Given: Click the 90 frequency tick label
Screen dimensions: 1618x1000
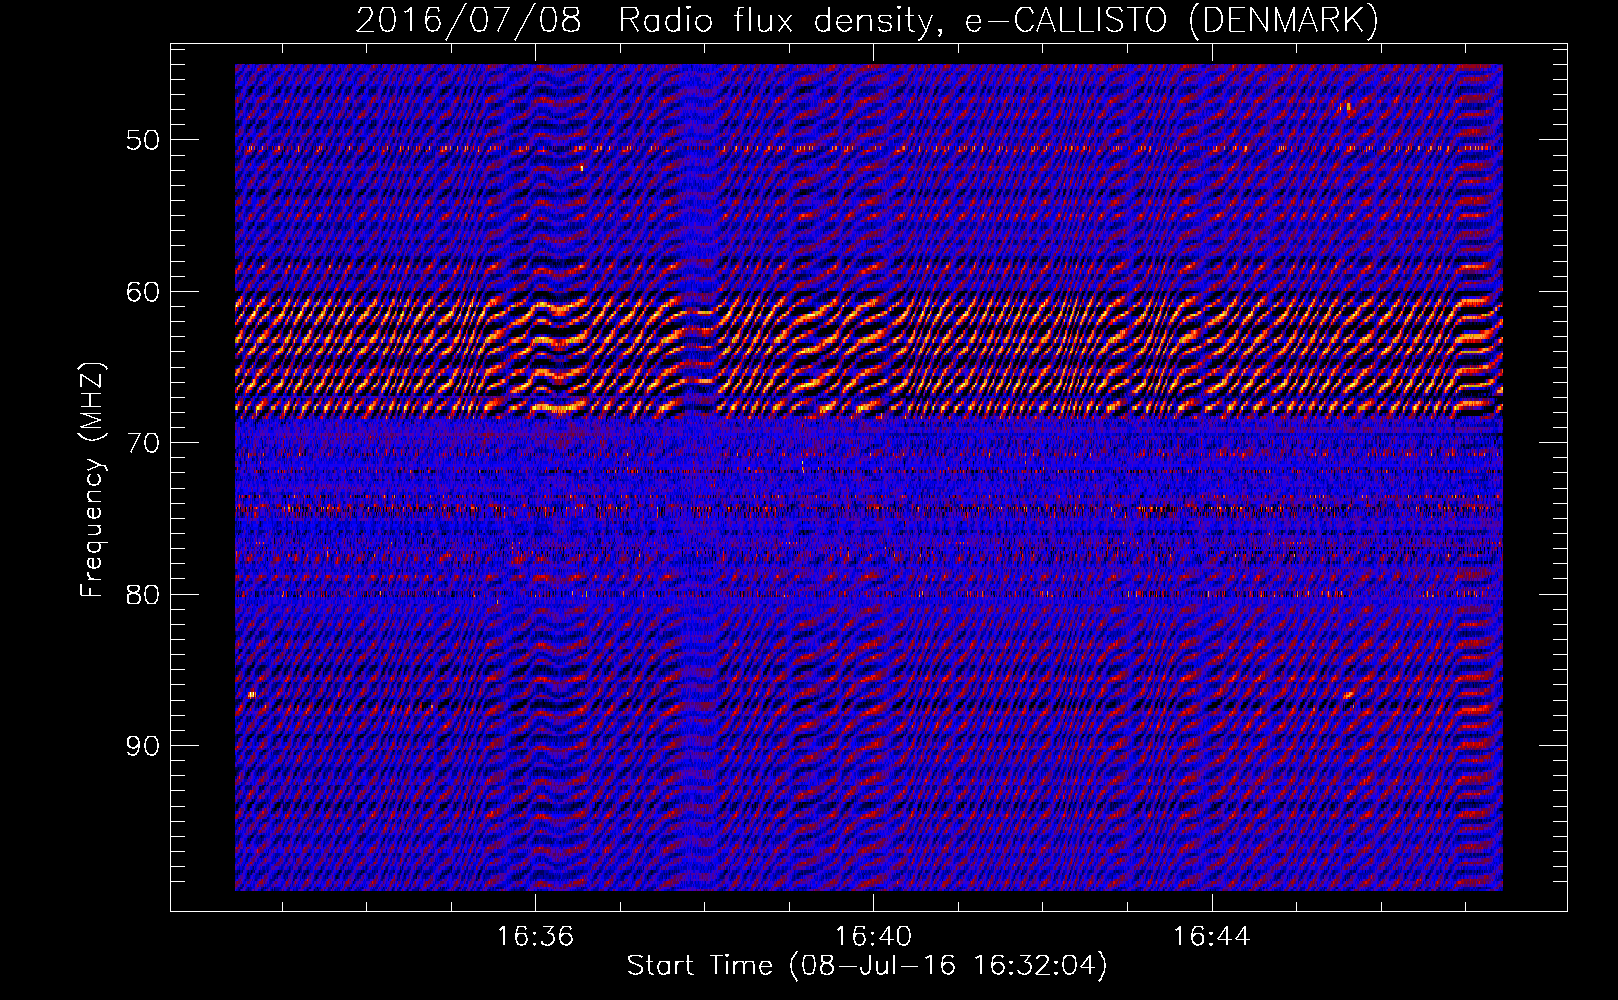Looking at the screenshot, I should point(143,746).
